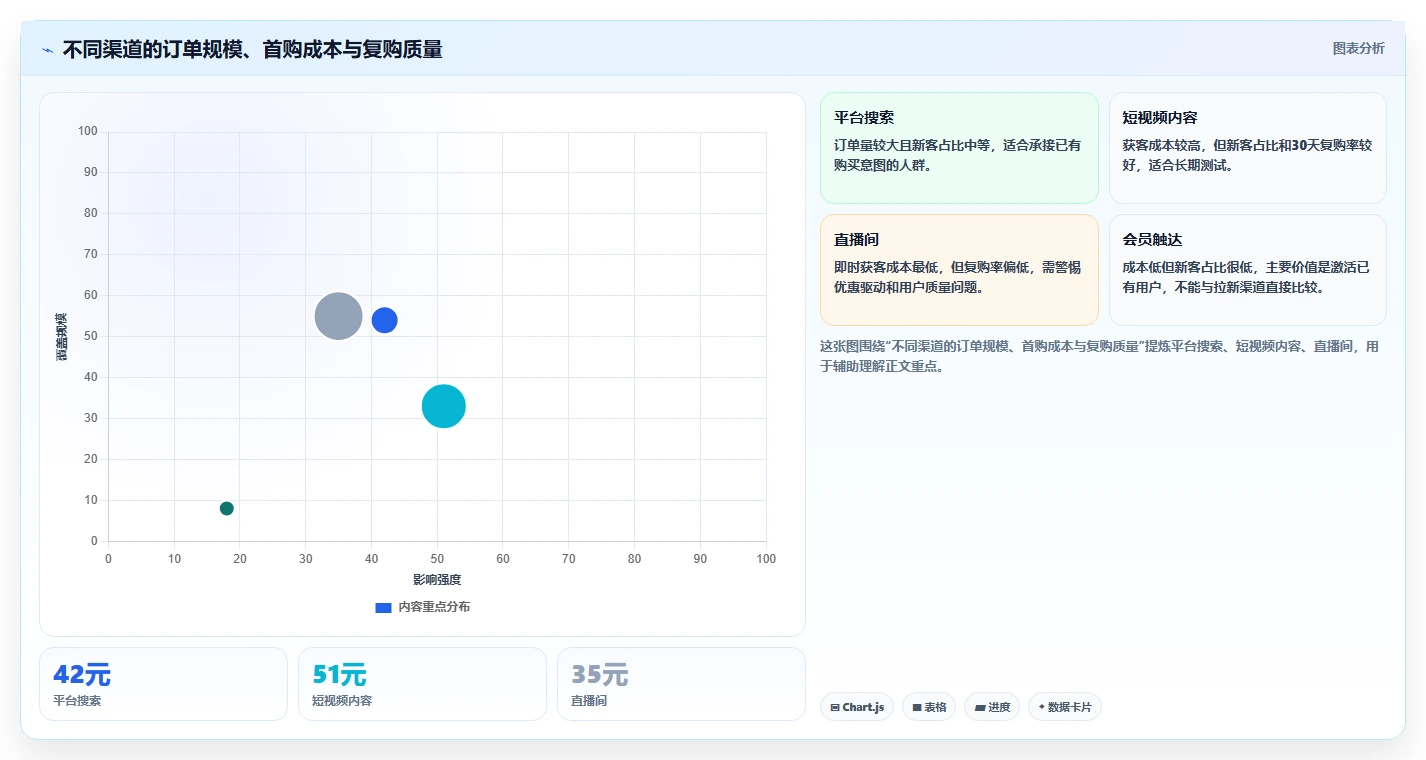Click the 影响强度 x-axis title
Viewport: 1426px width, 760px height.
tap(437, 580)
